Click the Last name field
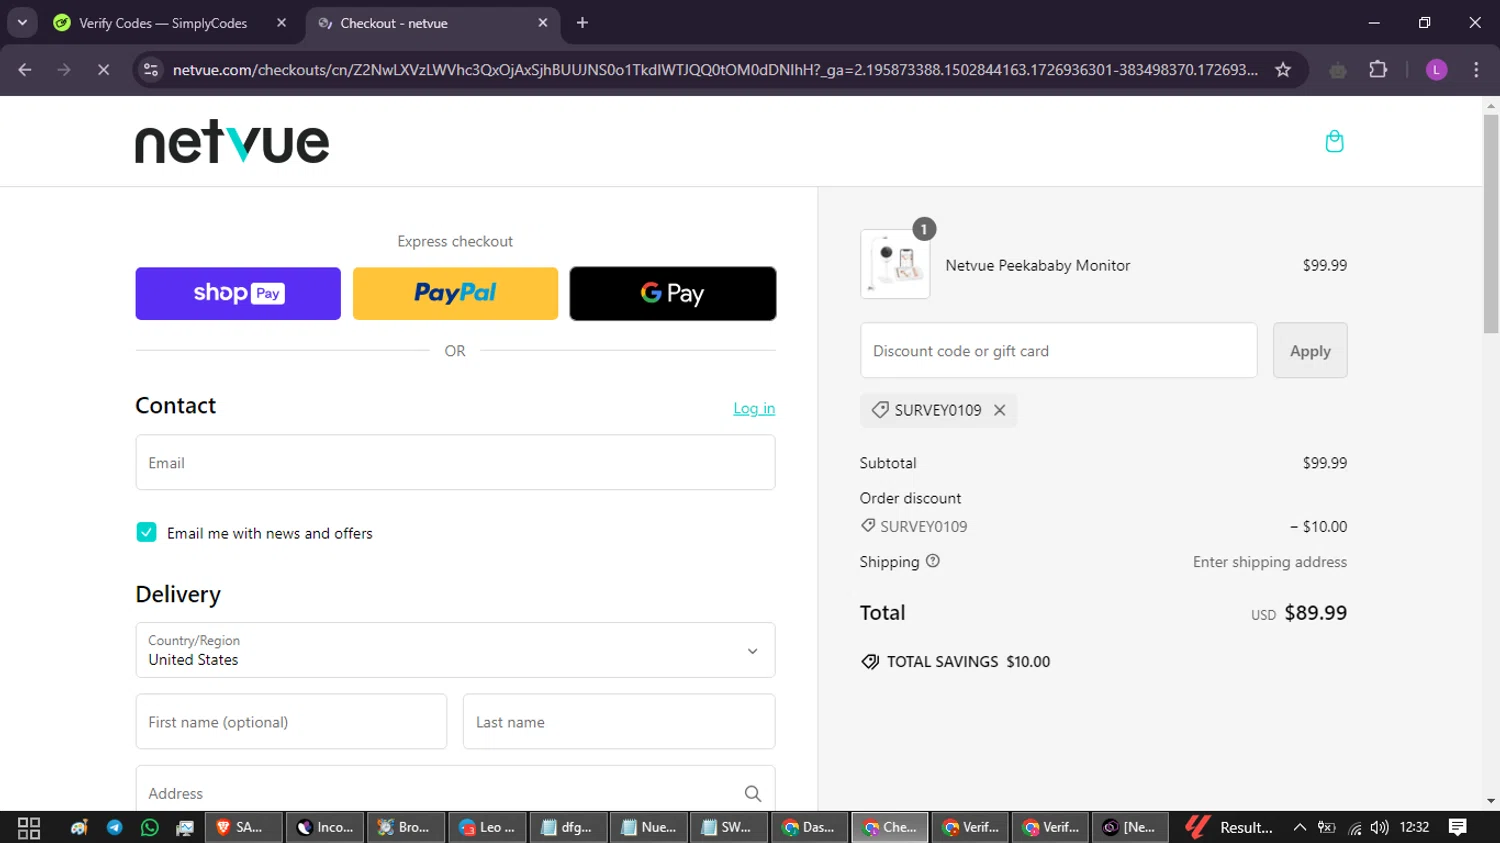Screen dimensions: 1500x843 click(619, 721)
